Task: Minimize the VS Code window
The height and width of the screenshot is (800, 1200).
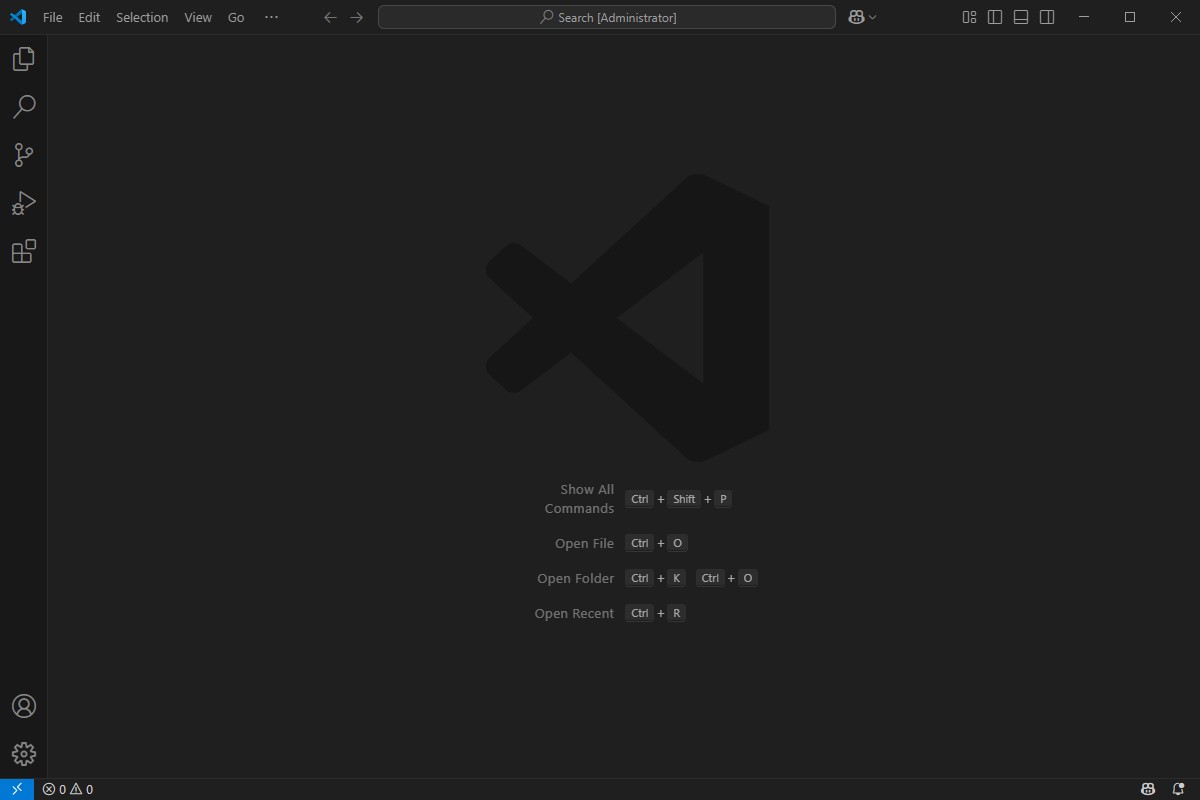Action: coord(1085,17)
